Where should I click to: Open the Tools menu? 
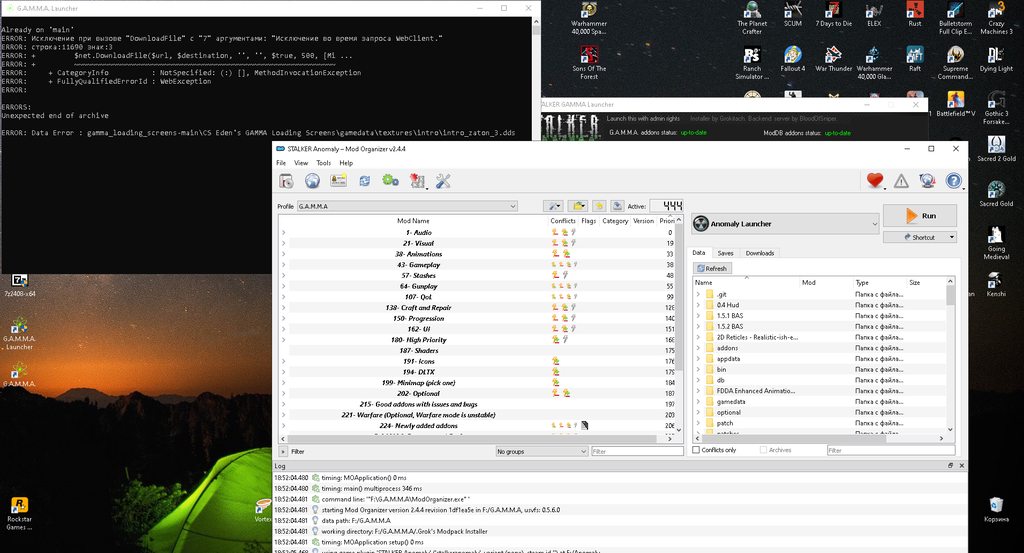pyautogui.click(x=323, y=163)
